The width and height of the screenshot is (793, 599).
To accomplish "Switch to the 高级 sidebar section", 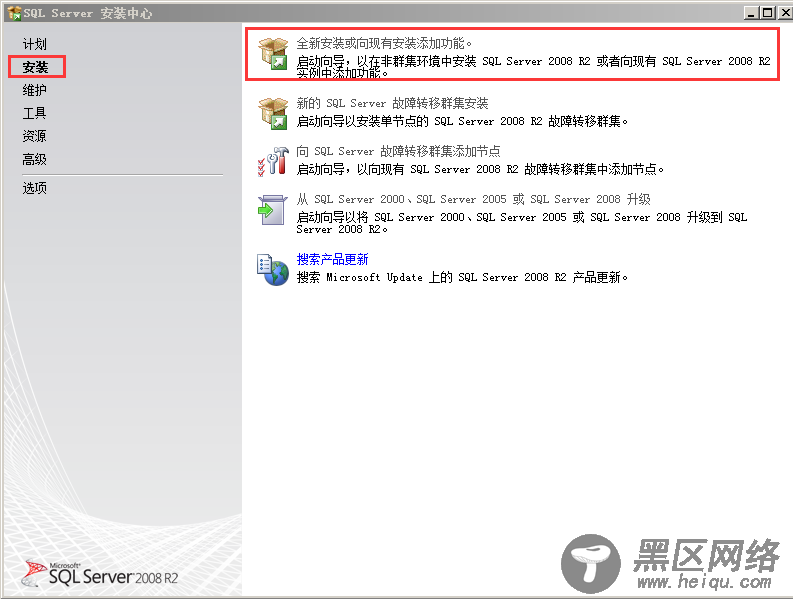I will [x=34, y=159].
